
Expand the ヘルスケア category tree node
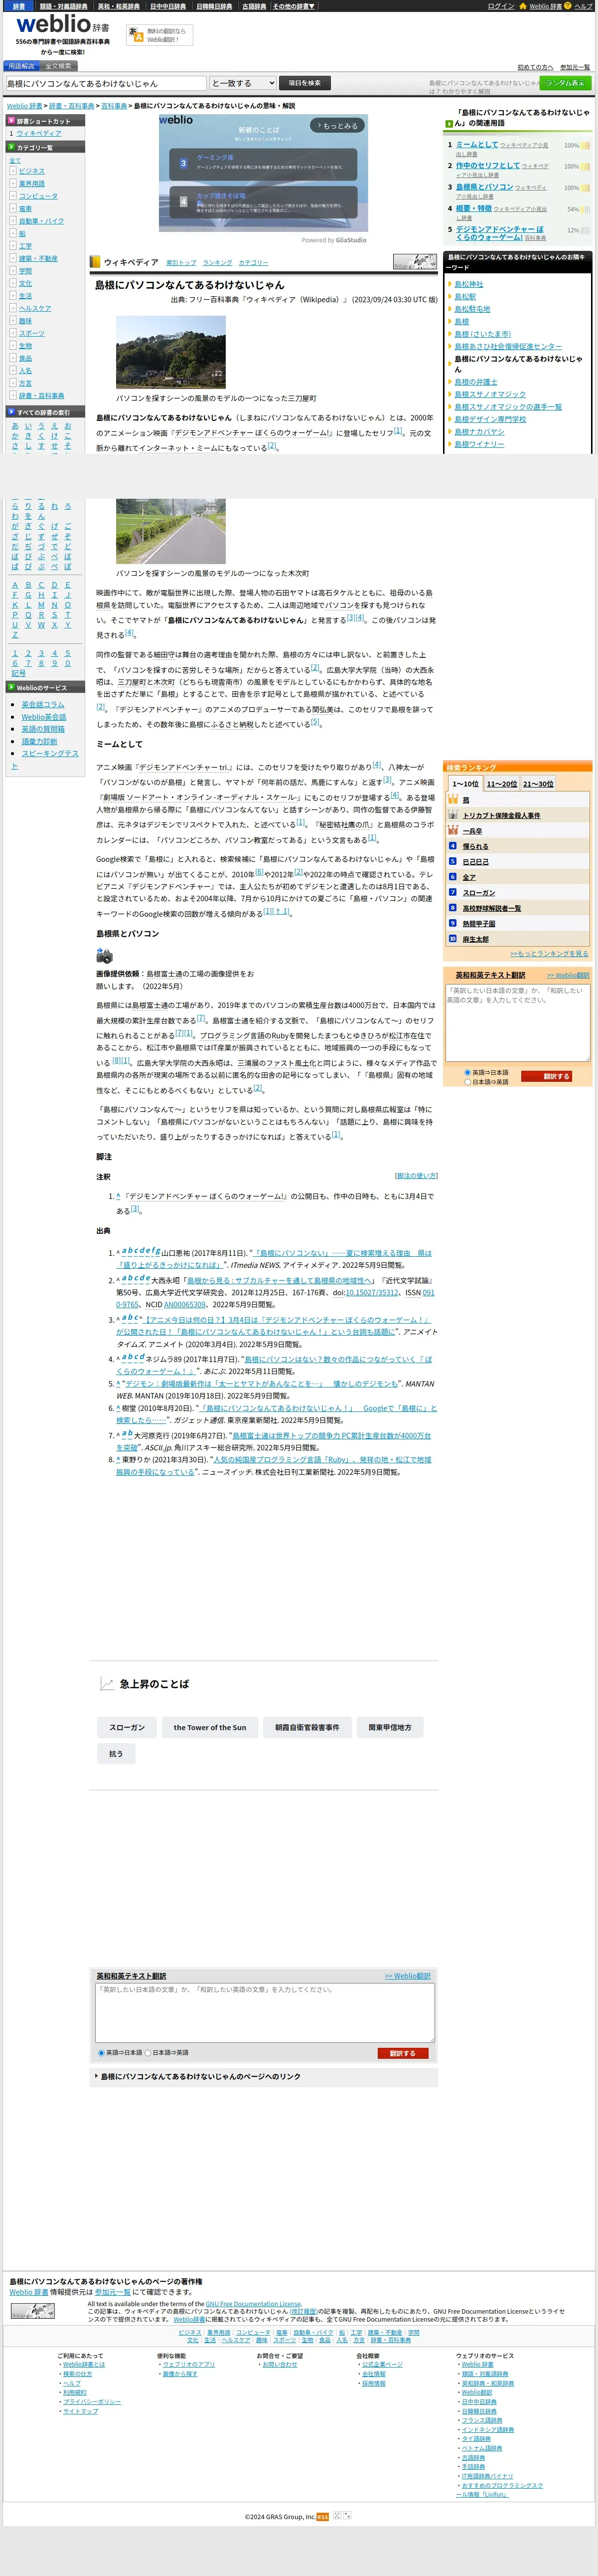(13, 308)
